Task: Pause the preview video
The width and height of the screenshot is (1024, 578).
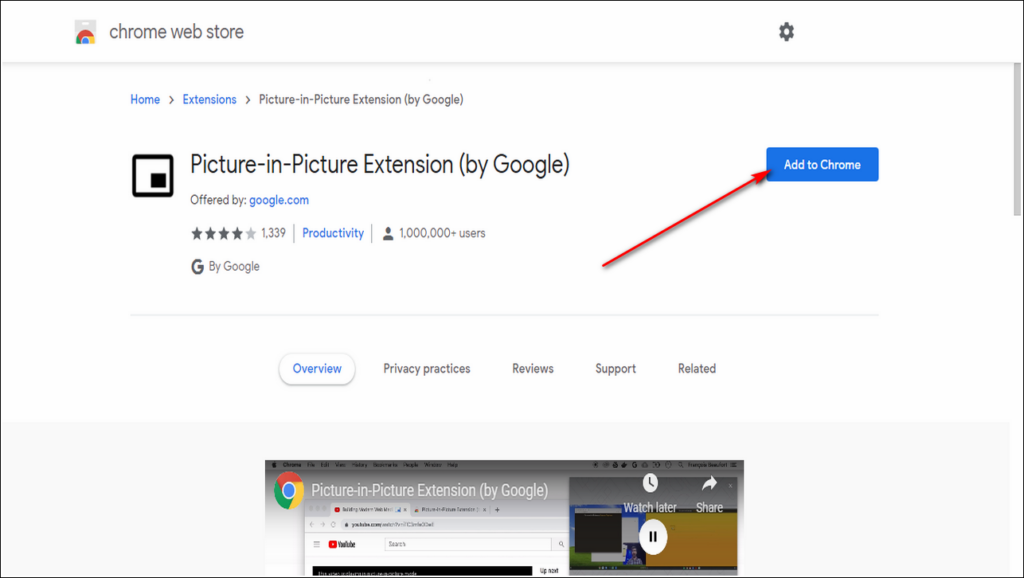Action: point(652,536)
